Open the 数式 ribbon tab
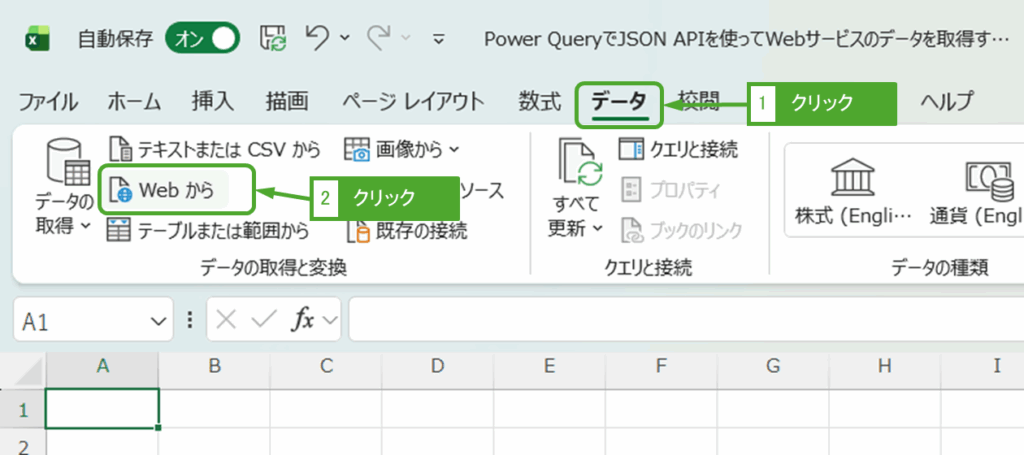The image size is (1024, 455). pos(539,101)
